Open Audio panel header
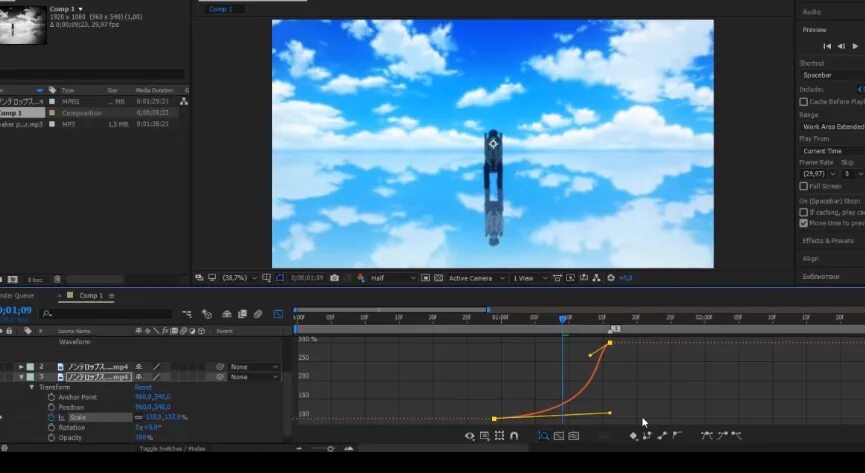This screenshot has width=865, height=473. (811, 12)
